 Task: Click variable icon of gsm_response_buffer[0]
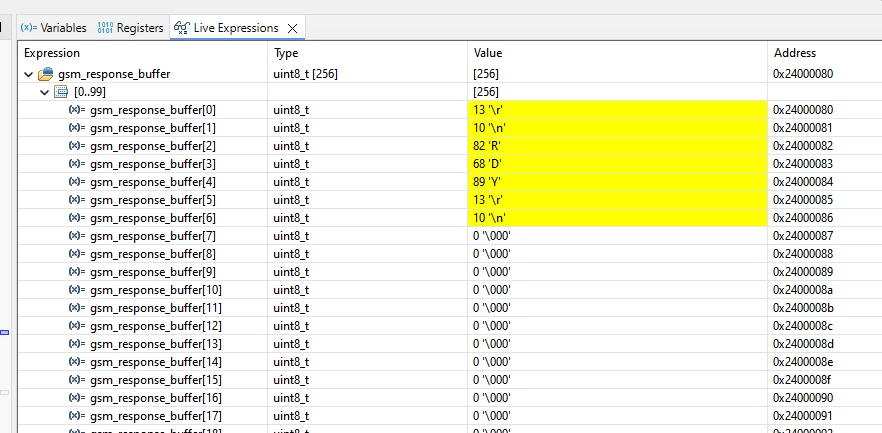77,110
